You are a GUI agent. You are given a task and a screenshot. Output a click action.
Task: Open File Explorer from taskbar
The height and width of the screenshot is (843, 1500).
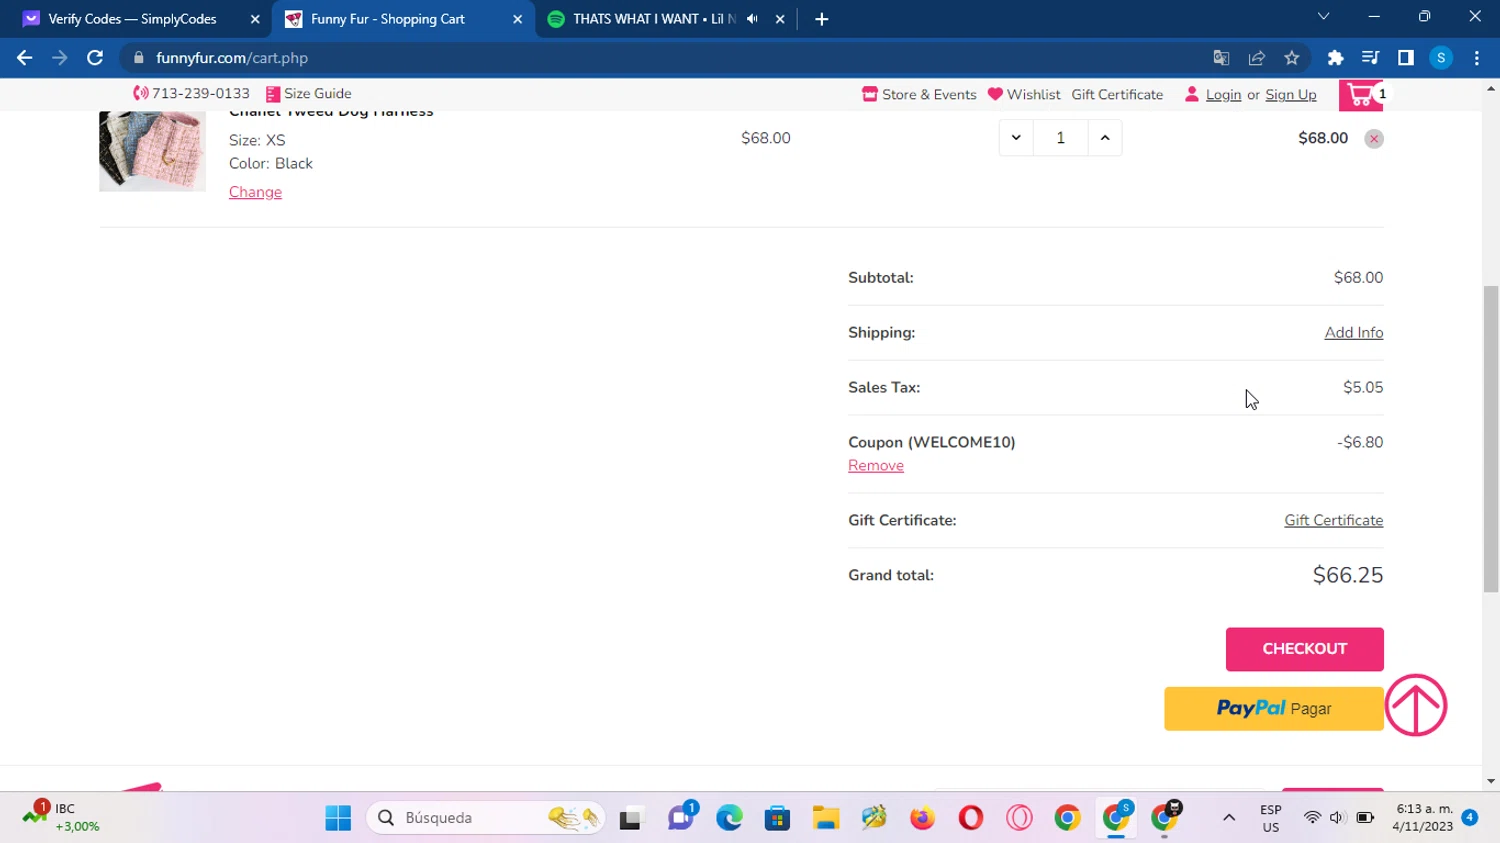pos(826,818)
